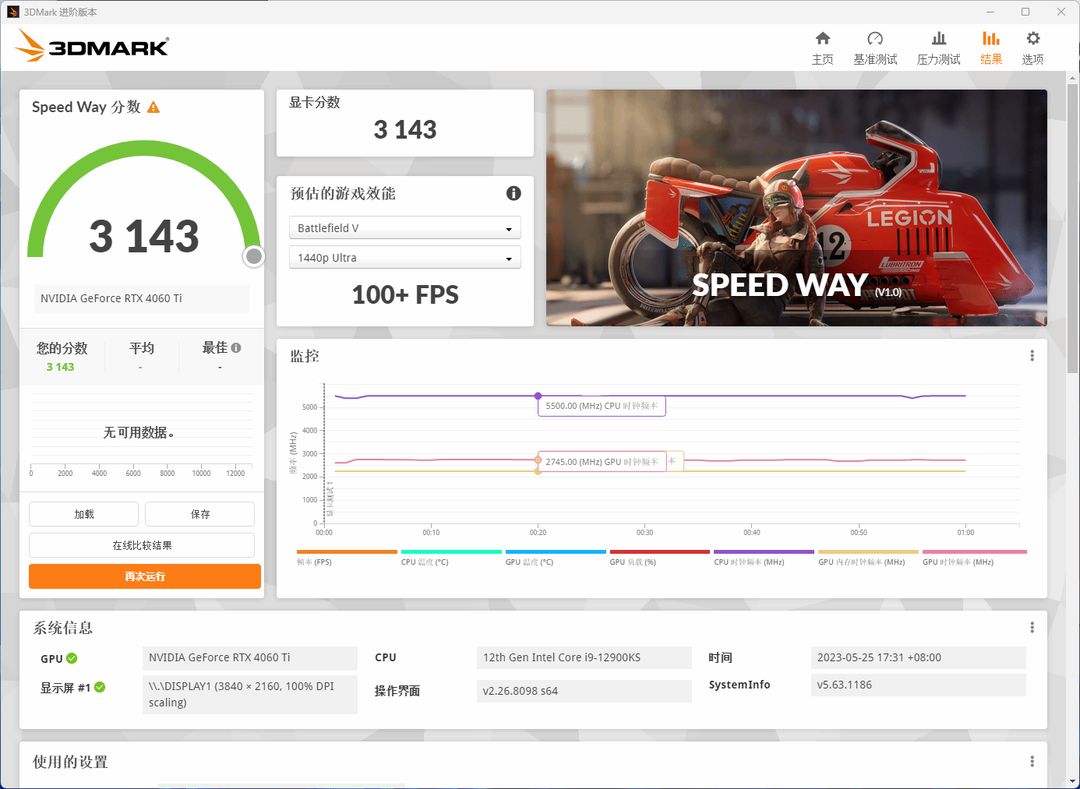Select the 结果 results tab

point(991,48)
